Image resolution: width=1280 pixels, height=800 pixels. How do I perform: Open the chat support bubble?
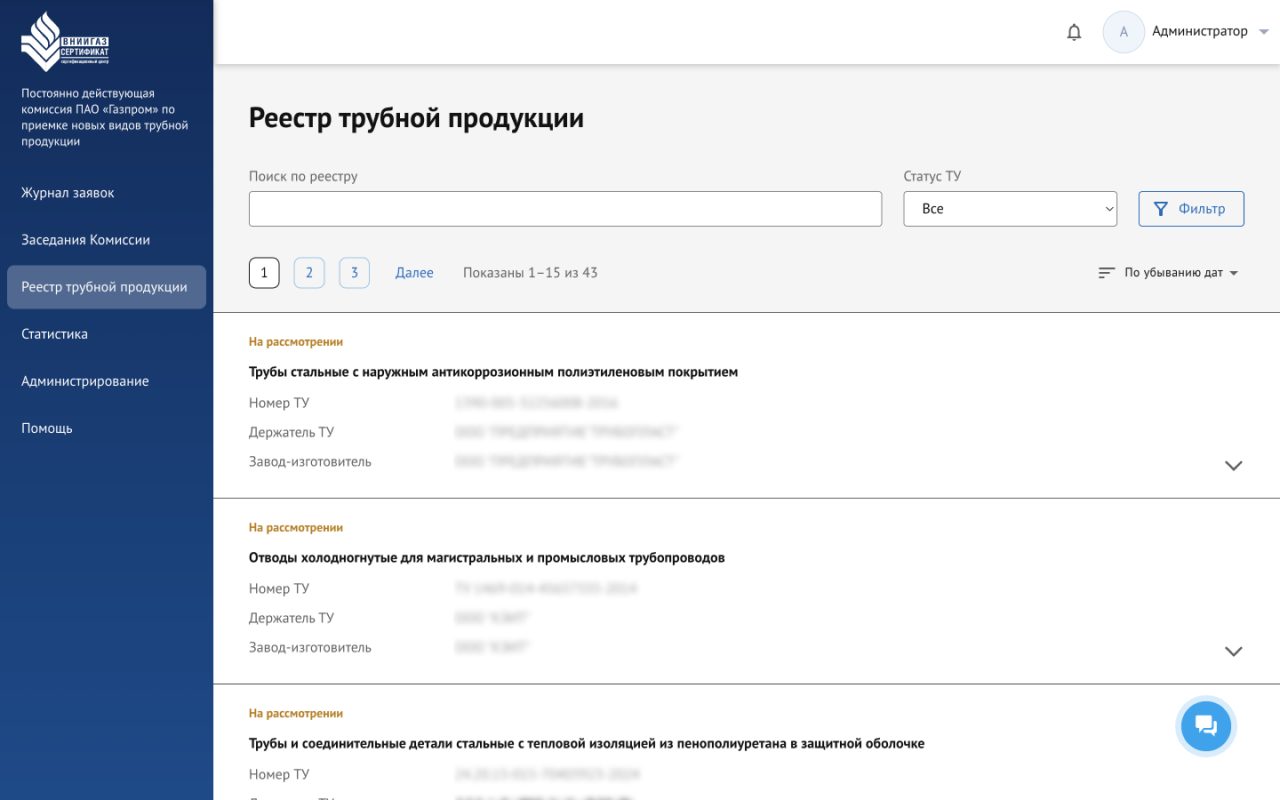point(1206,726)
